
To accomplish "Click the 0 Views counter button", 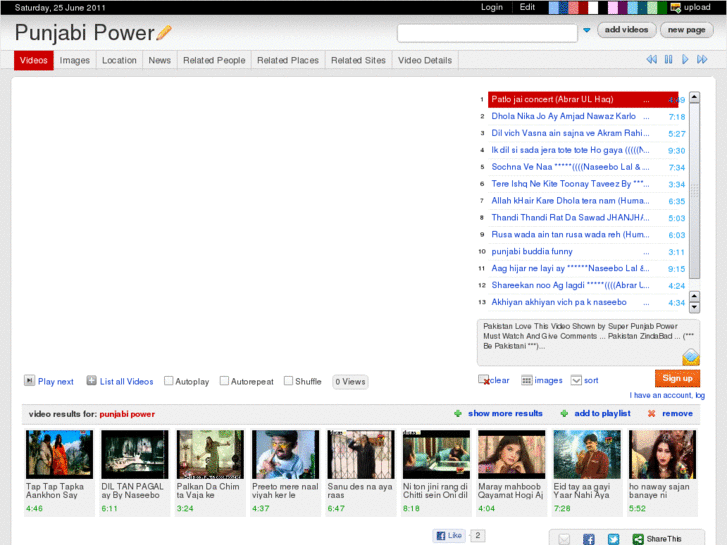I will click(x=350, y=382).
